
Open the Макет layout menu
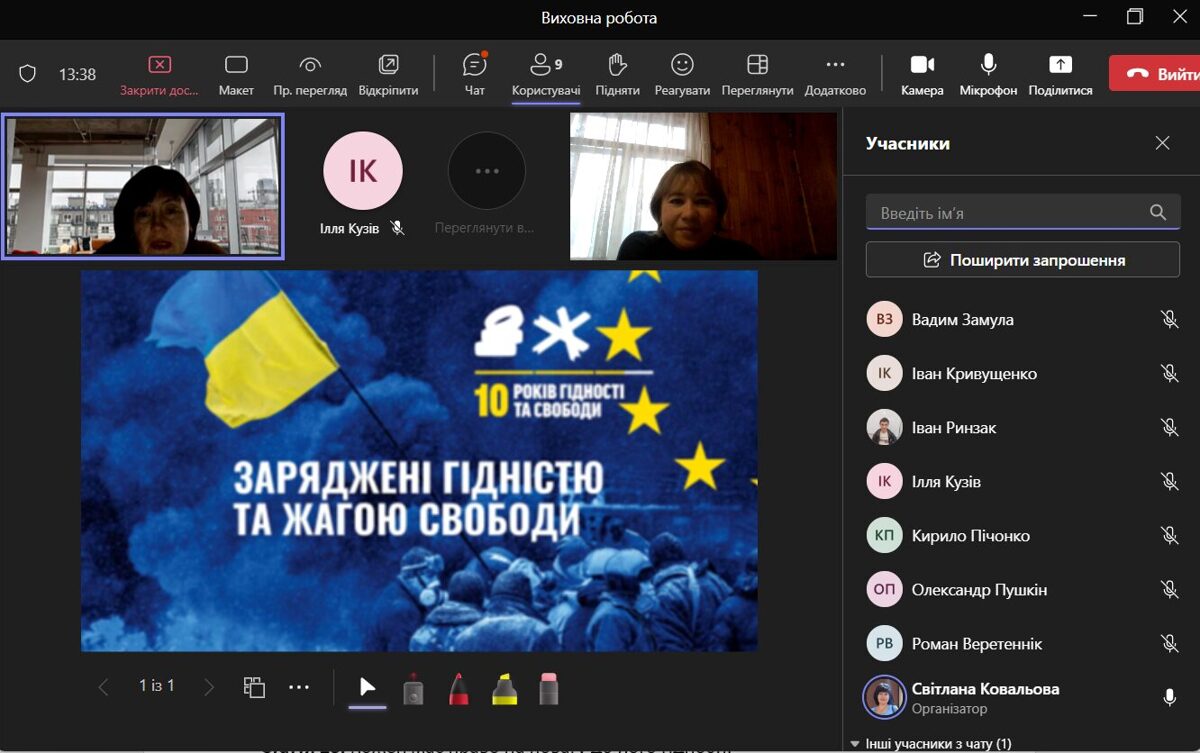(x=236, y=75)
